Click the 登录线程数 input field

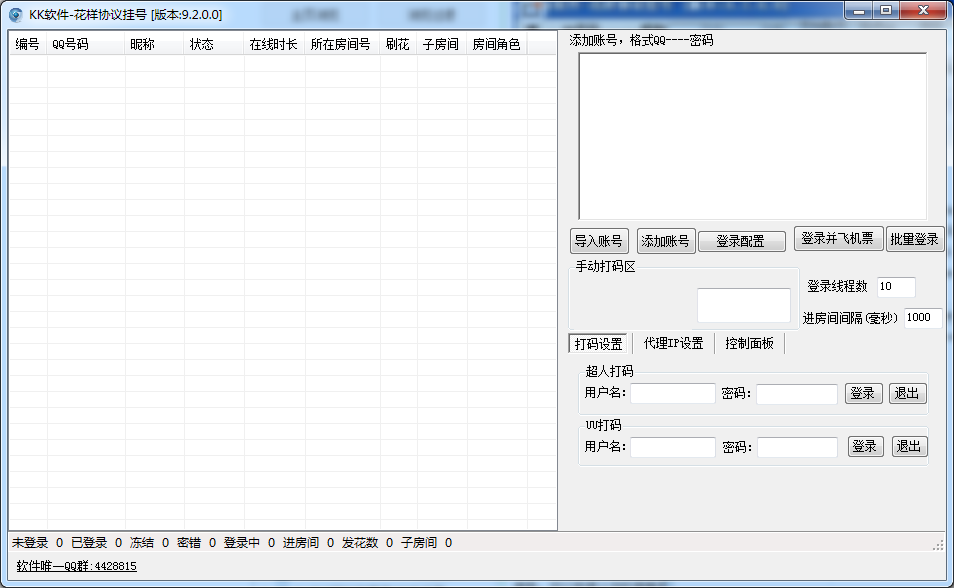pos(895,287)
